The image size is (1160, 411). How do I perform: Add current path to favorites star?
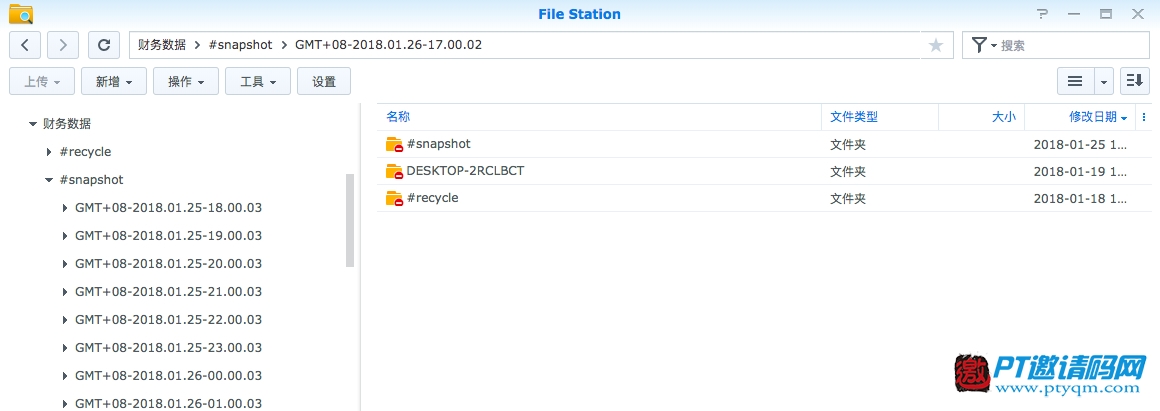(x=936, y=46)
